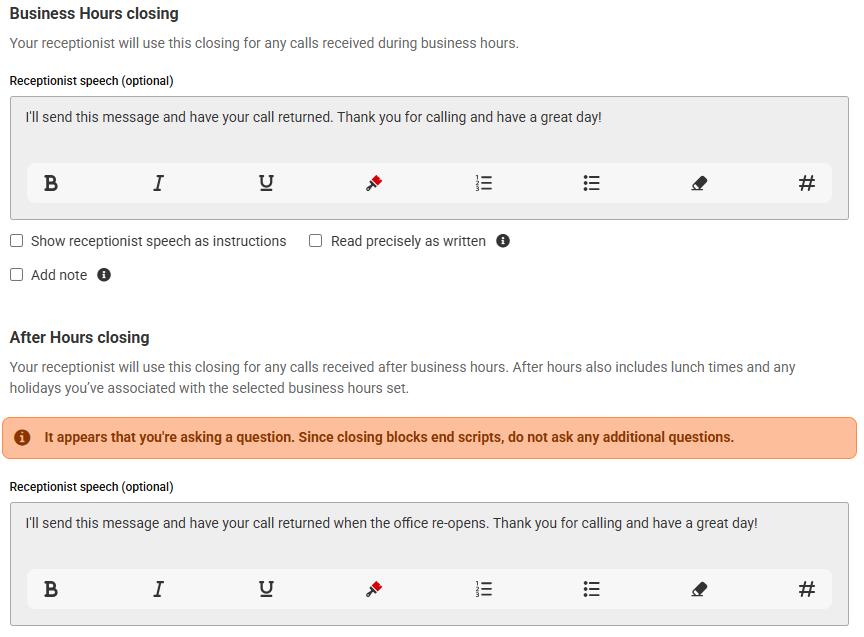The width and height of the screenshot is (864, 637).
Task: Insert numbered list in Business Hours editor
Action: tap(484, 183)
